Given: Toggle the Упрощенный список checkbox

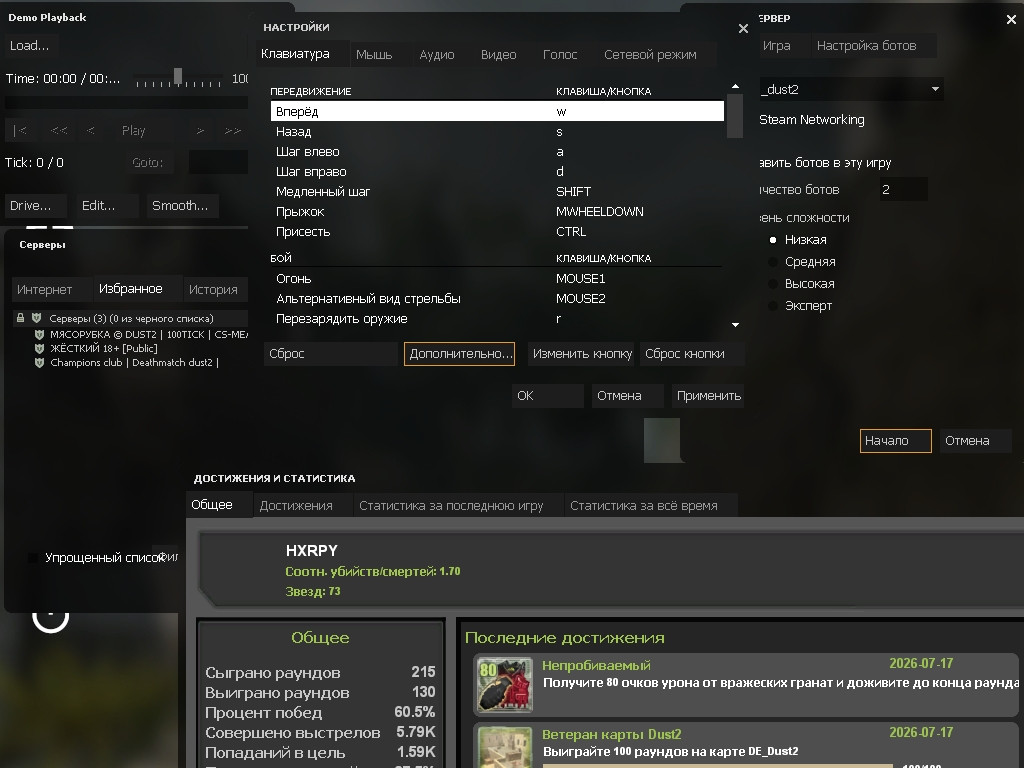Looking at the screenshot, I should click(x=33, y=558).
